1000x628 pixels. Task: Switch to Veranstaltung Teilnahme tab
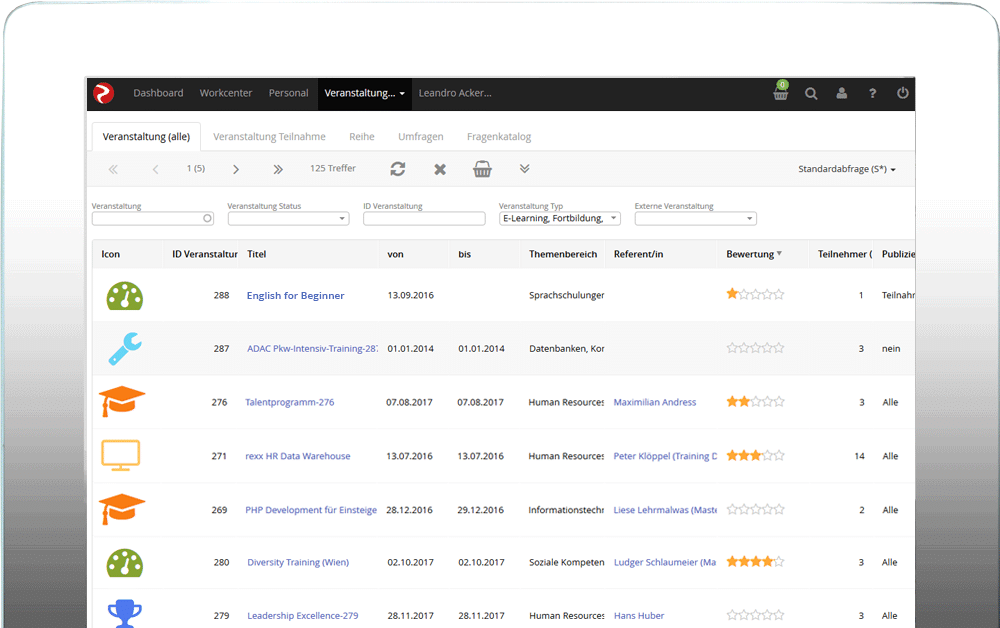click(x=269, y=136)
